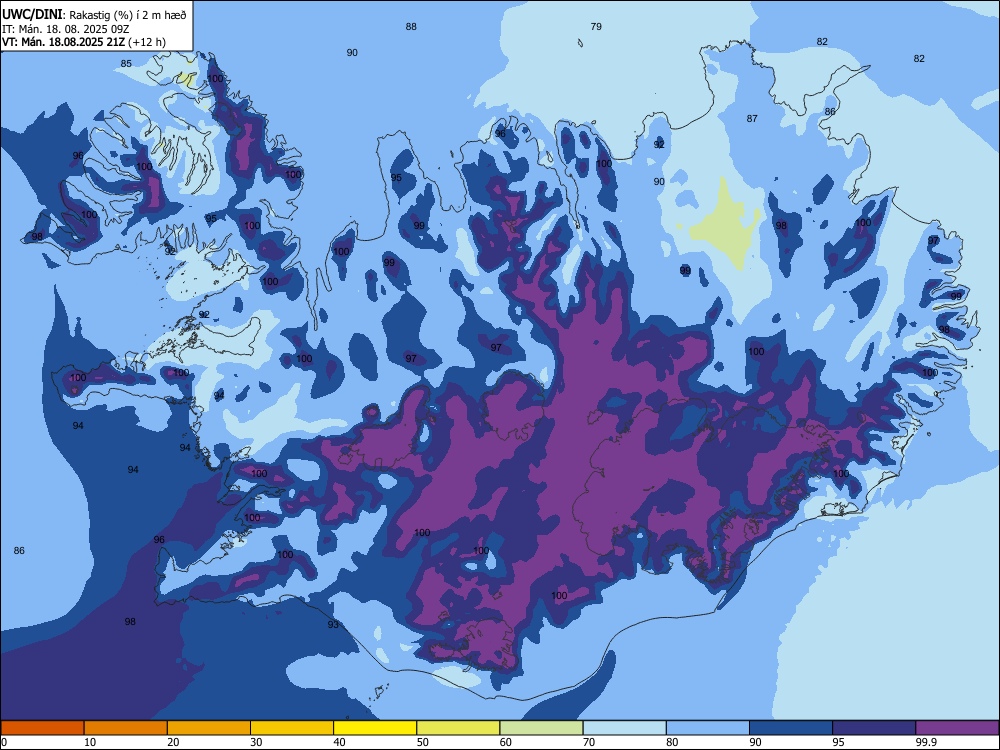Click the humidity value 87 on the map
1000x750 pixels.
[x=753, y=119]
